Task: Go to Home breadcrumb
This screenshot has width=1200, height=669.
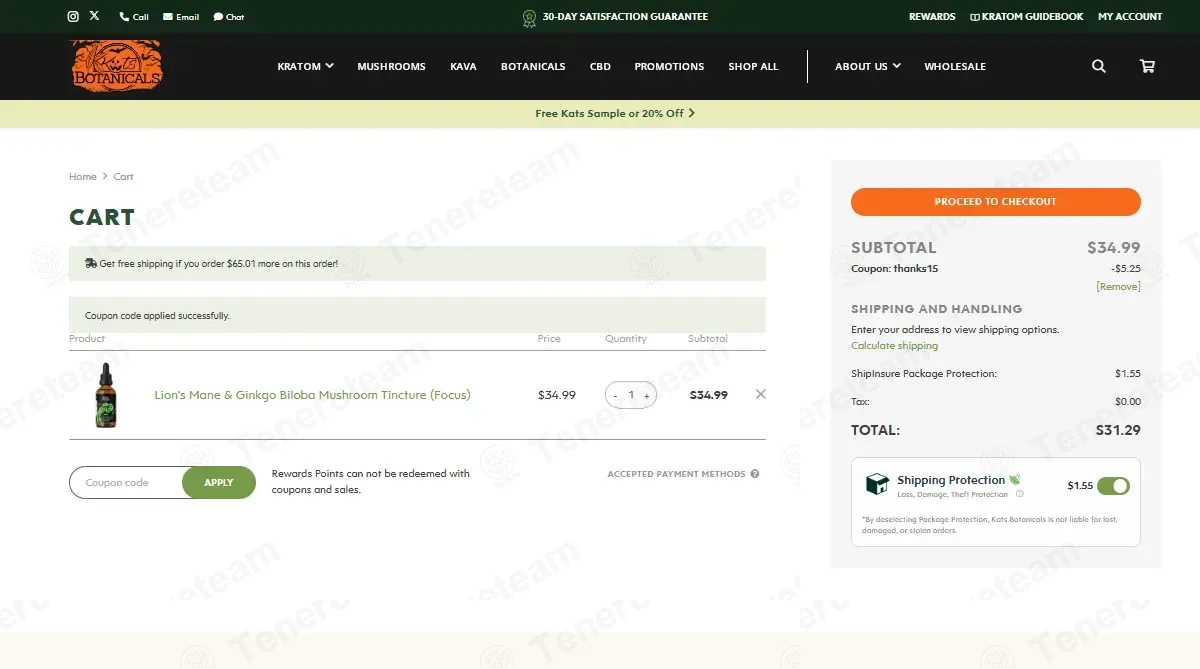Action: (x=83, y=176)
